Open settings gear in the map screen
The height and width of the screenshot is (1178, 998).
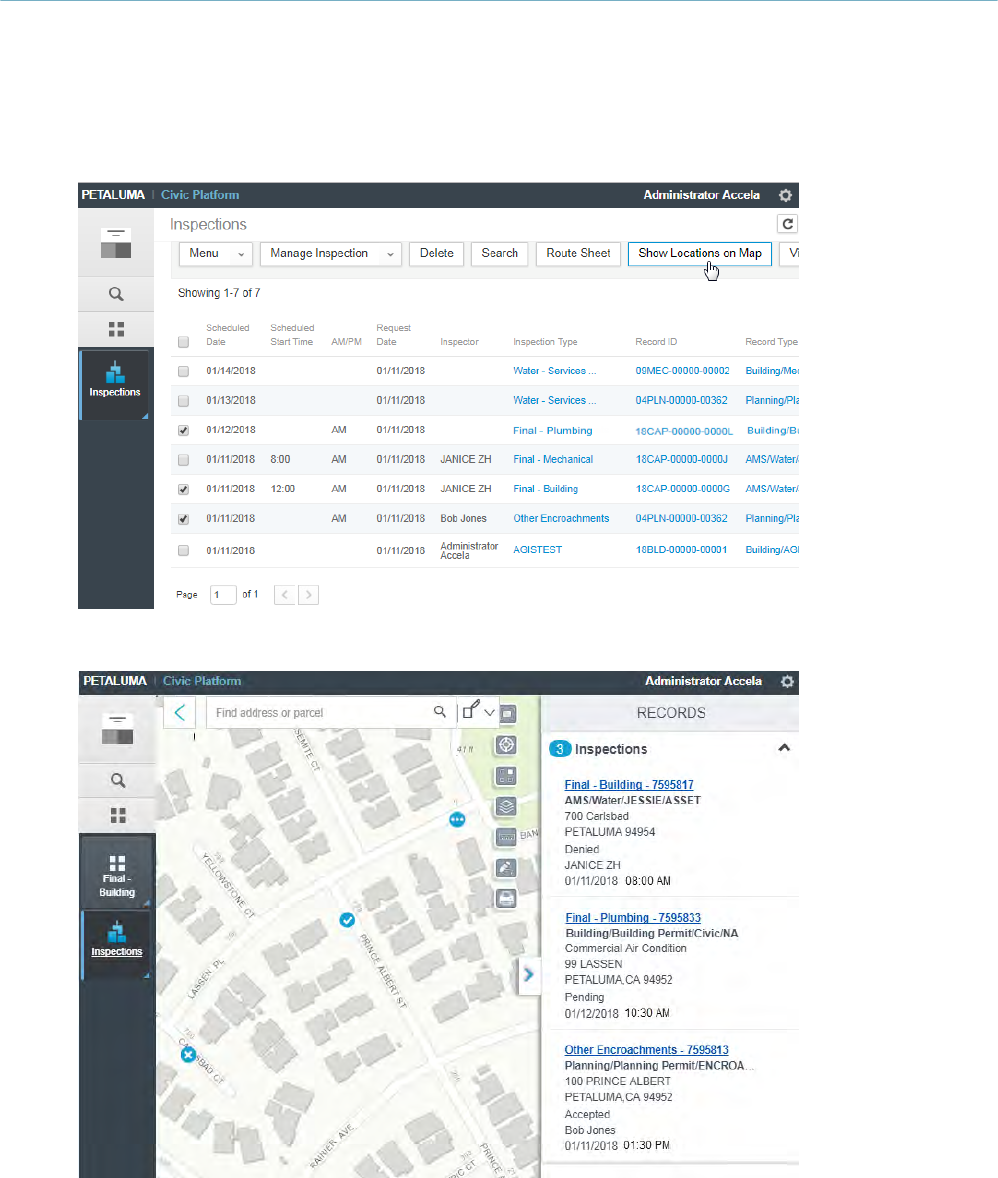pos(787,681)
